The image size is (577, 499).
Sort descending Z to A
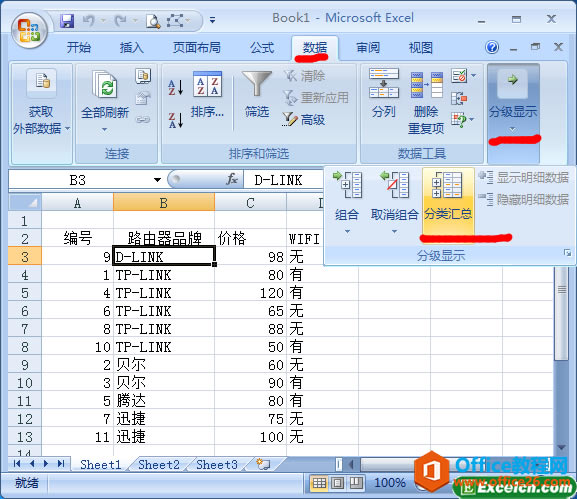coord(176,120)
